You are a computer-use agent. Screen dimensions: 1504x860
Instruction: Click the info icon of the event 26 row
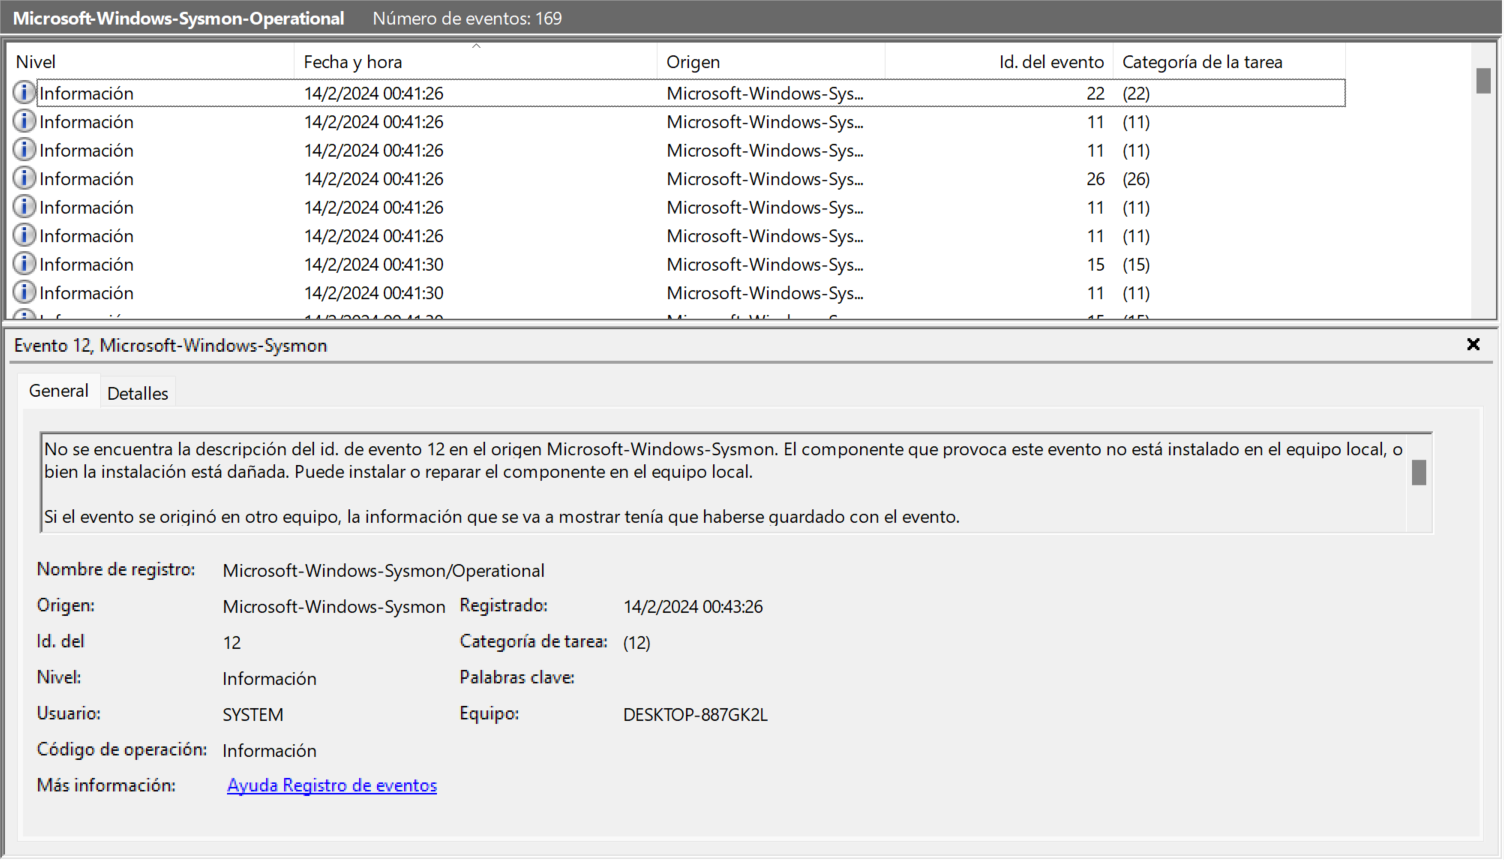point(24,179)
